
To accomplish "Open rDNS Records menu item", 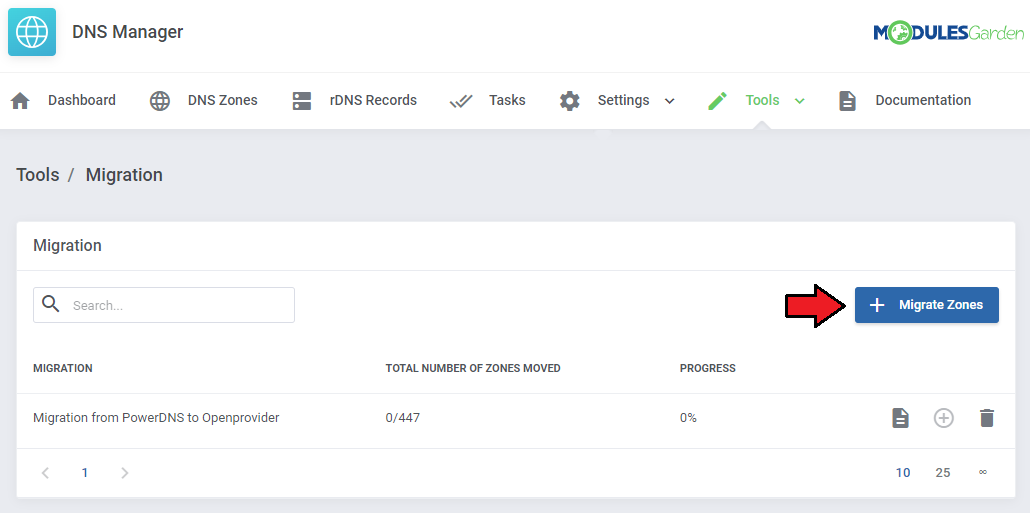I will coord(373,100).
